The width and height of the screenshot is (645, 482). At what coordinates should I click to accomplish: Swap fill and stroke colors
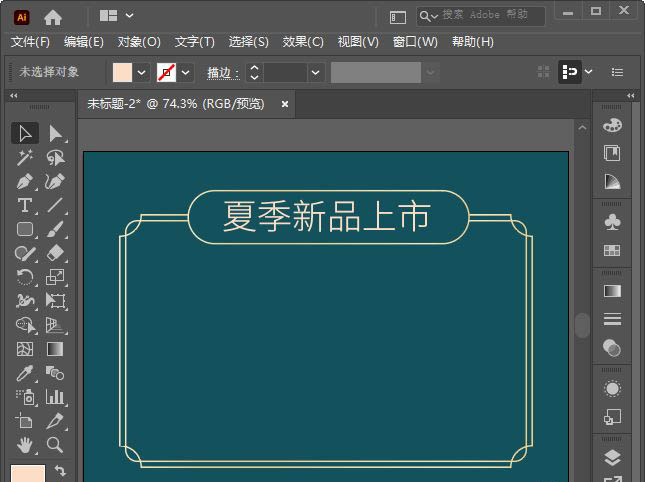pyautogui.click(x=60, y=470)
